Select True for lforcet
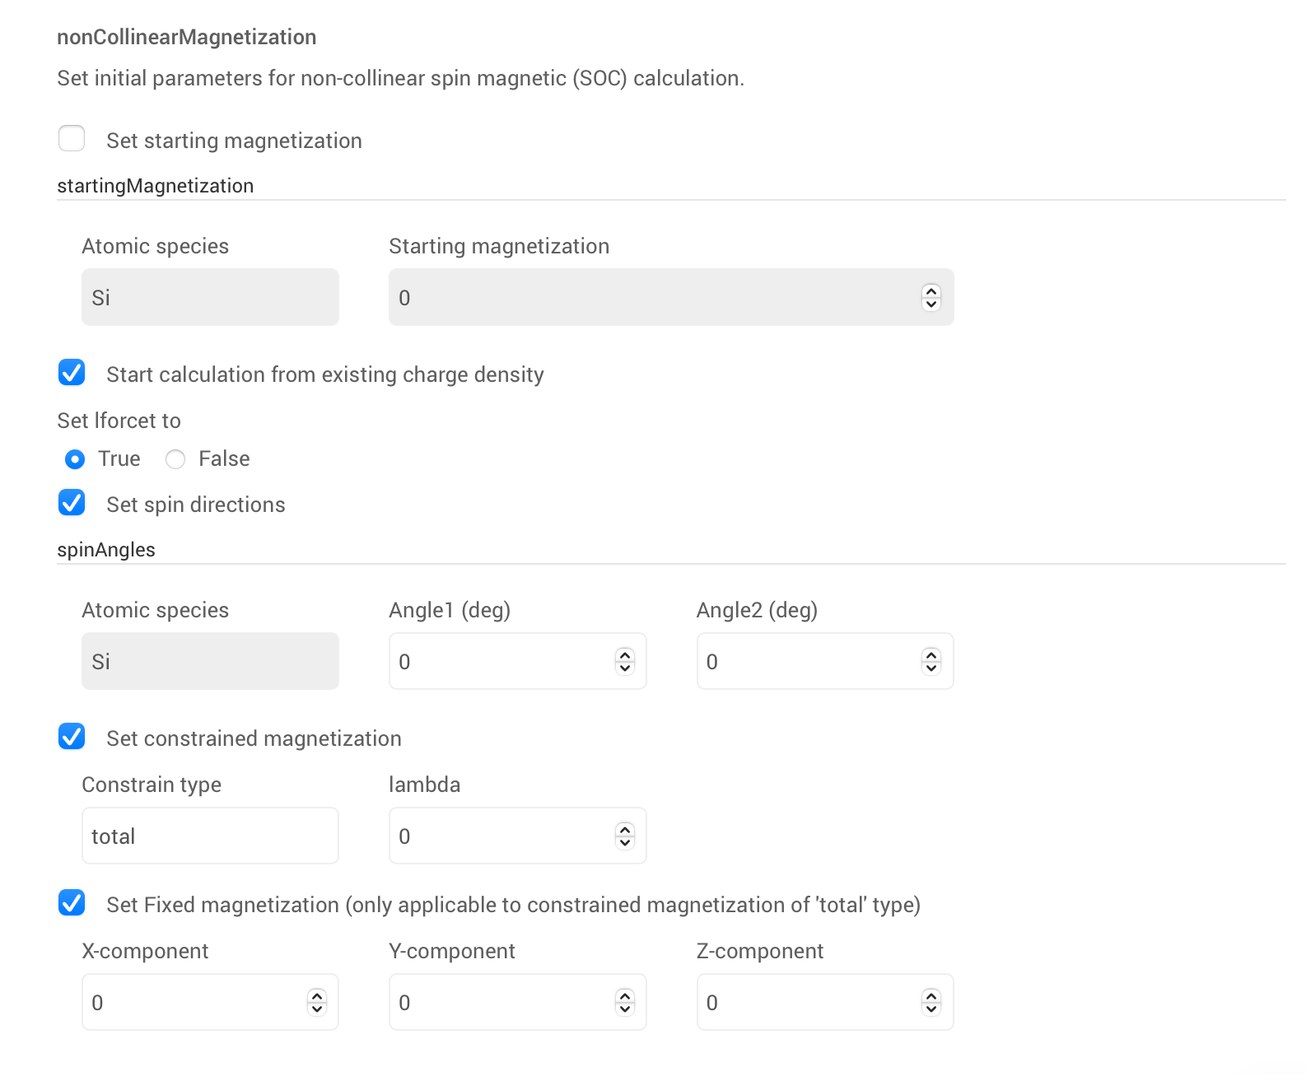The width and height of the screenshot is (1306, 1075). pos(75,459)
